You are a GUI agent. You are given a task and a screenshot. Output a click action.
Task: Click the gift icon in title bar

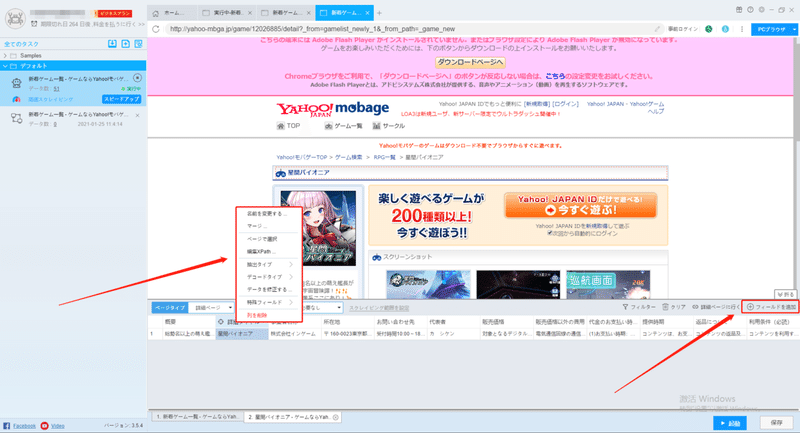point(739,10)
